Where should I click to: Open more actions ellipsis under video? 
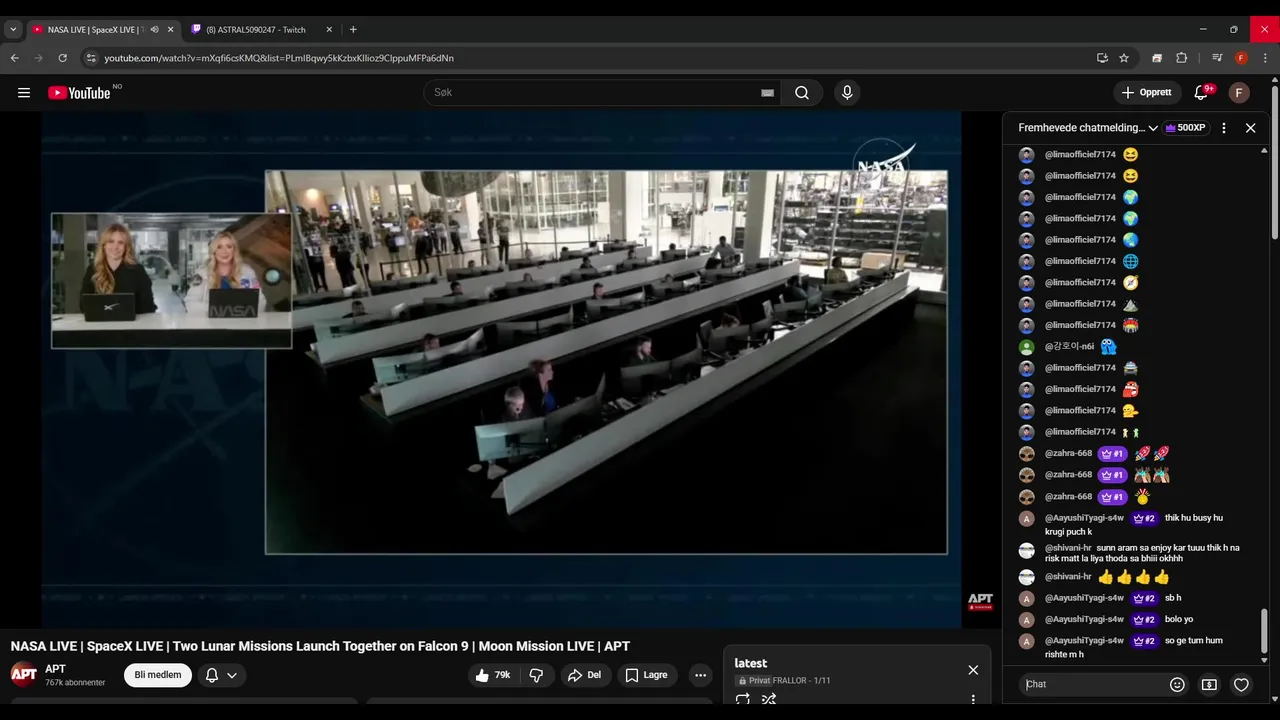point(700,675)
